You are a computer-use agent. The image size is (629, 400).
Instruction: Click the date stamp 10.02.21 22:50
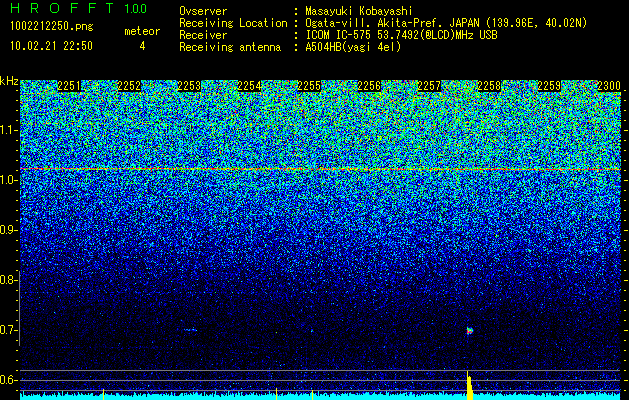click(x=51, y=46)
